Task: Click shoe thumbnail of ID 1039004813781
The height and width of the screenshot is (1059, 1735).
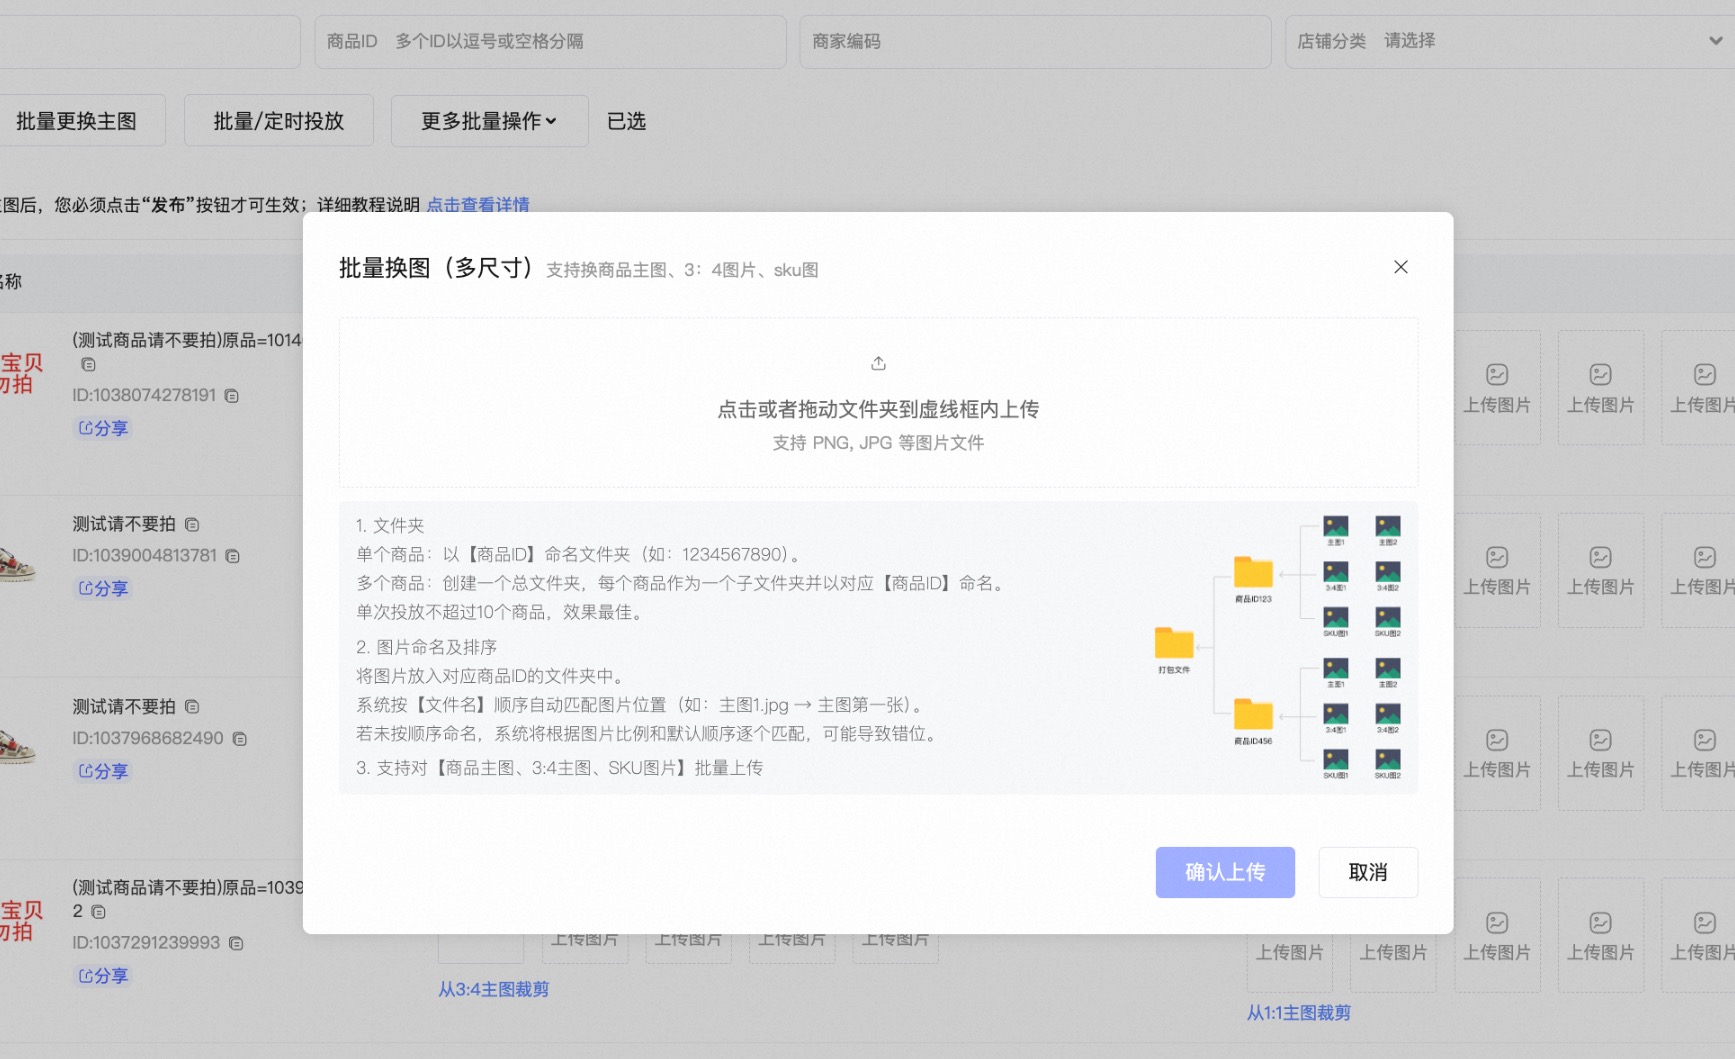Action: (x=17, y=564)
